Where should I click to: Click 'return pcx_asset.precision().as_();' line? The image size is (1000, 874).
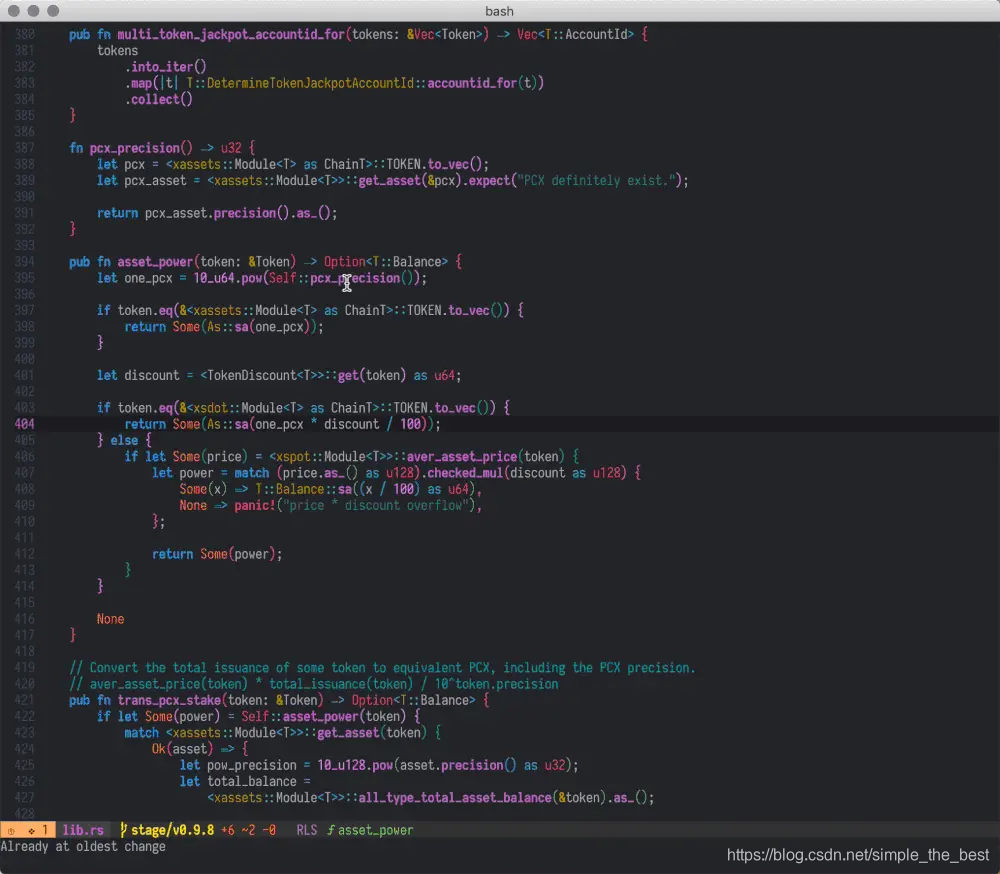(x=217, y=213)
